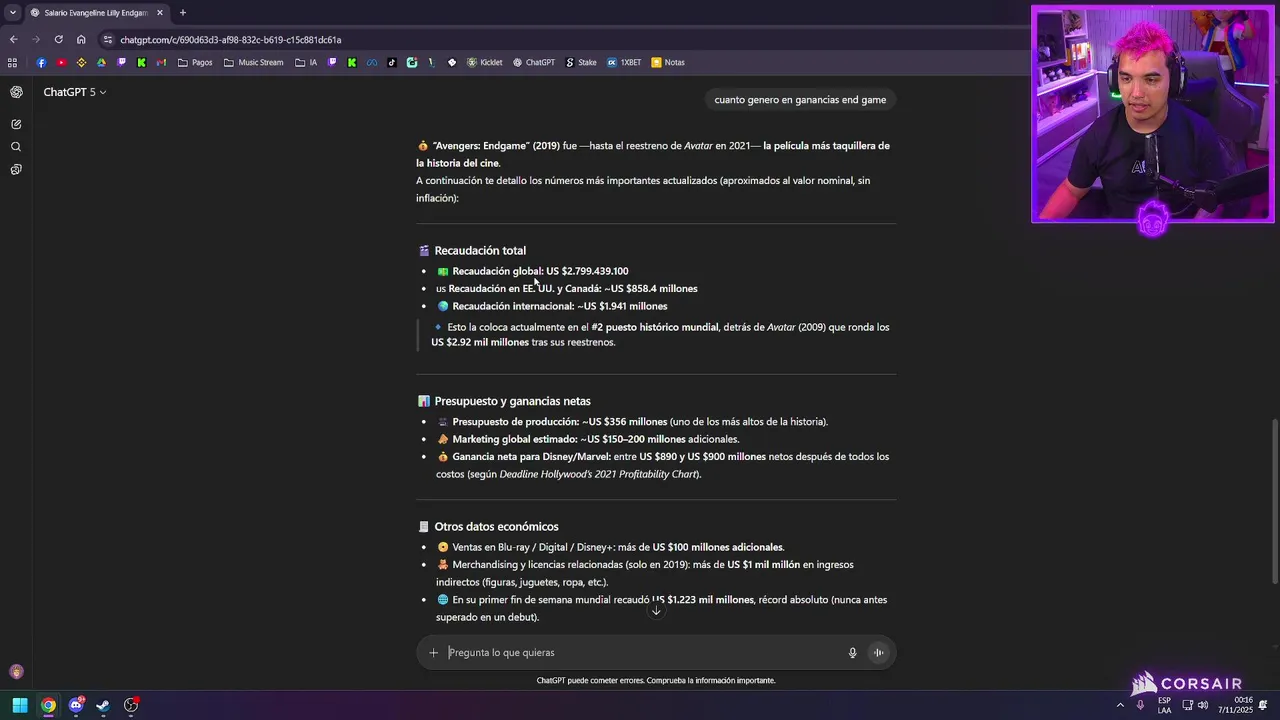Screen dimensions: 1280x720
Task: Open Steam from the taskbar
Action: pos(103,705)
